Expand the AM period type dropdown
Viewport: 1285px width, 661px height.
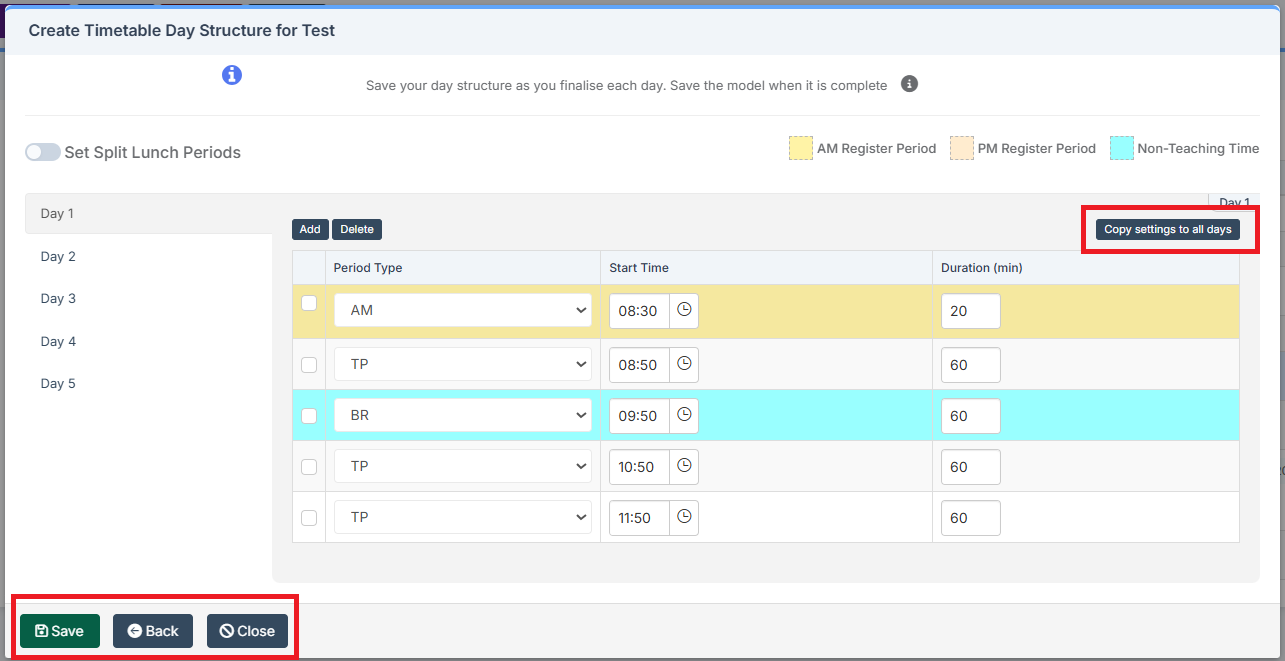[x=463, y=311]
